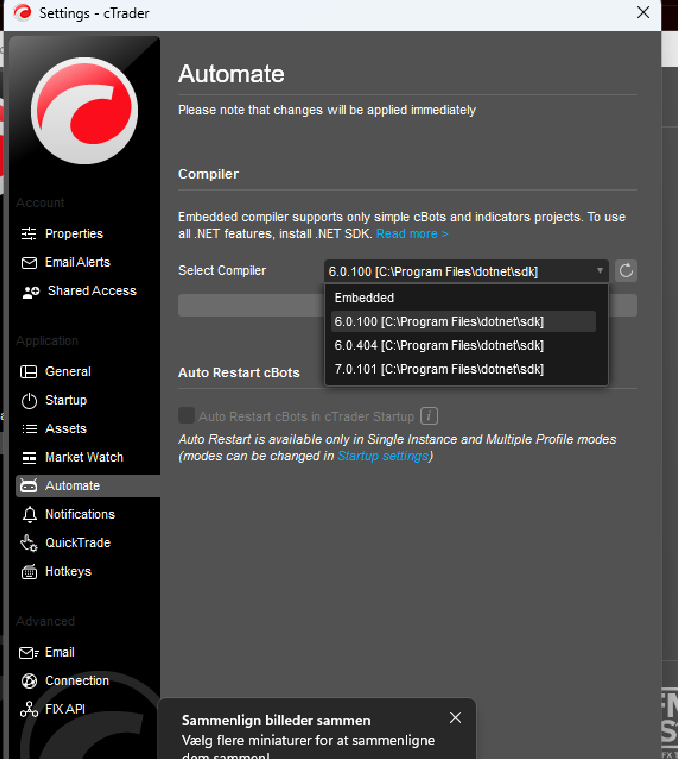Click the Assets list icon
The height and width of the screenshot is (759, 678).
click(x=30, y=429)
